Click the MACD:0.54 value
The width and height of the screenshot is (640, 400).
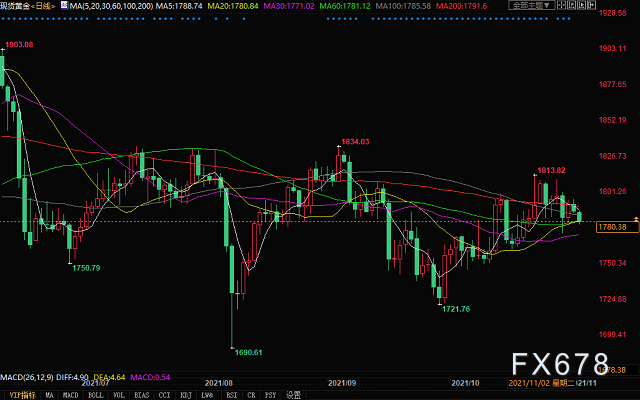(150, 377)
